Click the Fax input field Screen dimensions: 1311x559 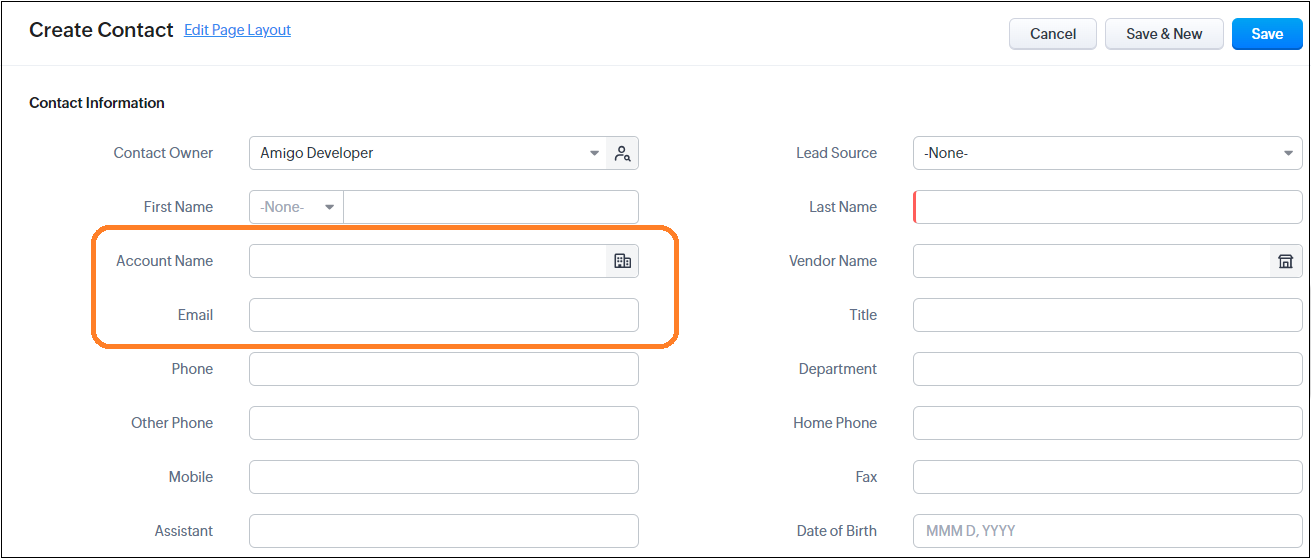click(1108, 477)
